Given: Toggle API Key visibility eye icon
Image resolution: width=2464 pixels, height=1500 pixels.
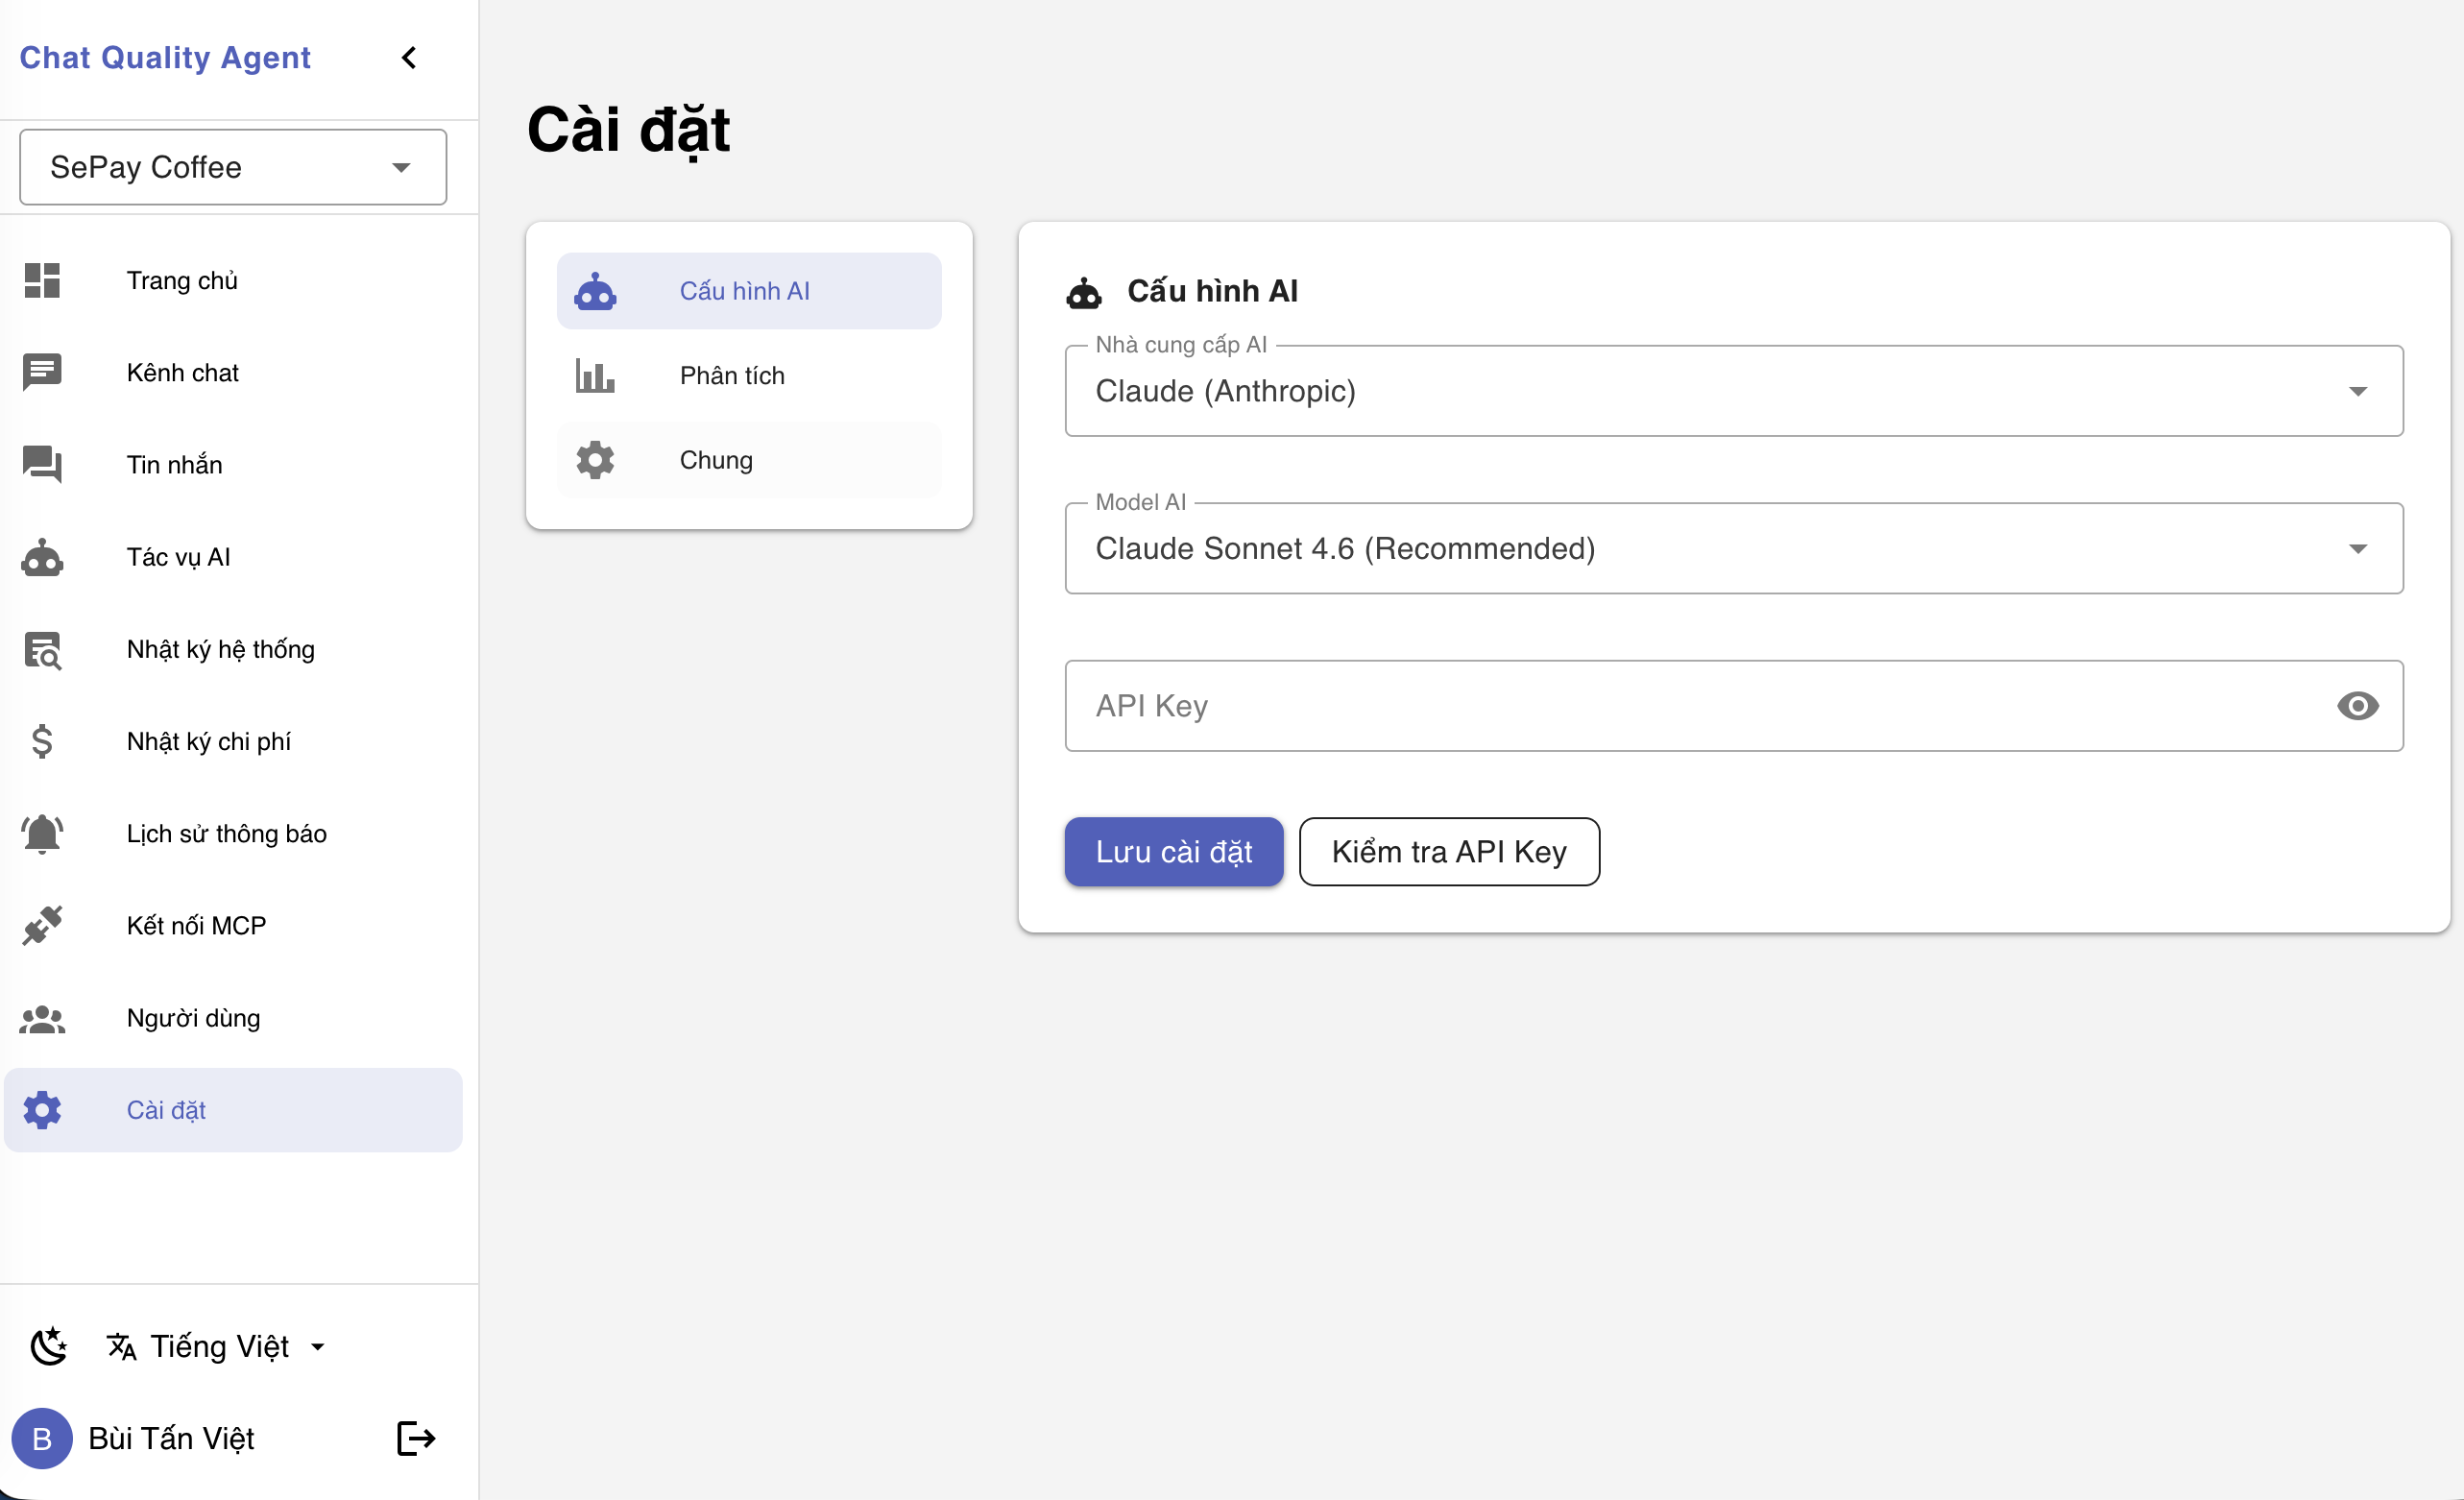Looking at the screenshot, I should (x=2357, y=706).
